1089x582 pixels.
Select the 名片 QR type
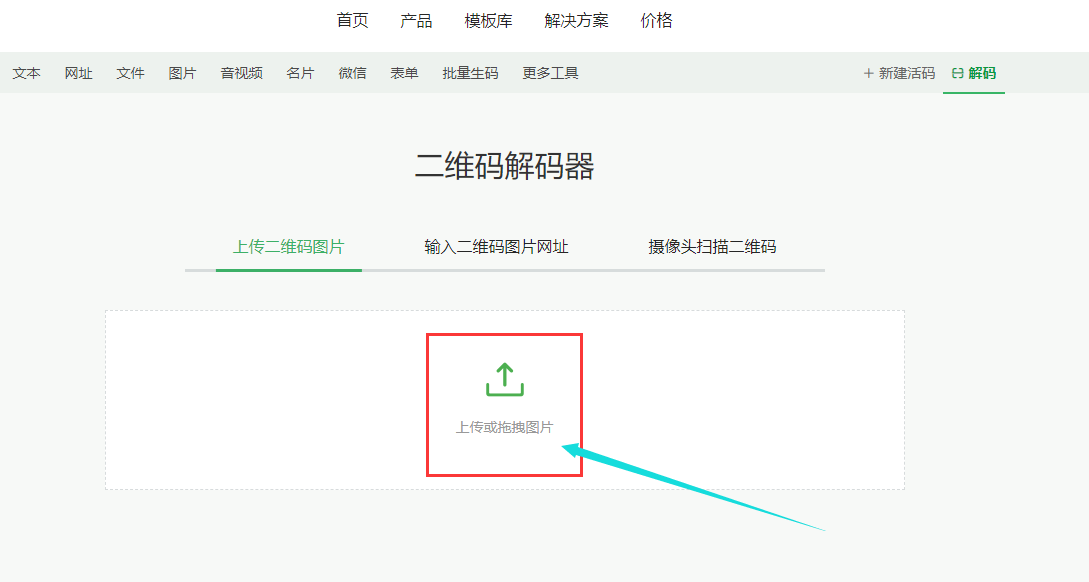coord(300,74)
